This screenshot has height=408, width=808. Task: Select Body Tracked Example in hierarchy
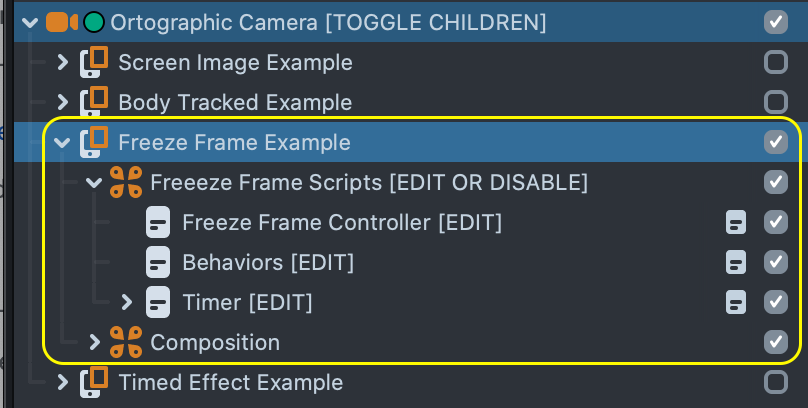click(x=235, y=102)
